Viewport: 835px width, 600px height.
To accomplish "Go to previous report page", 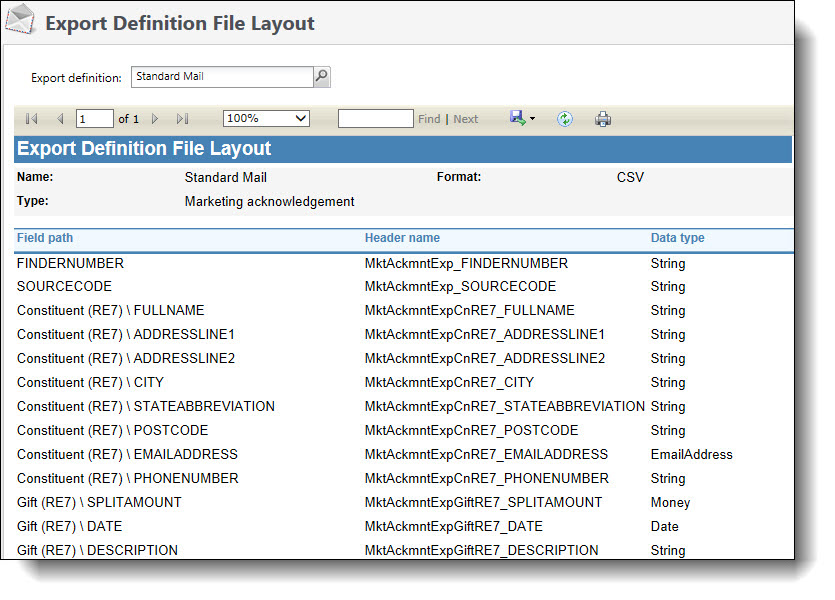I will [x=60, y=119].
